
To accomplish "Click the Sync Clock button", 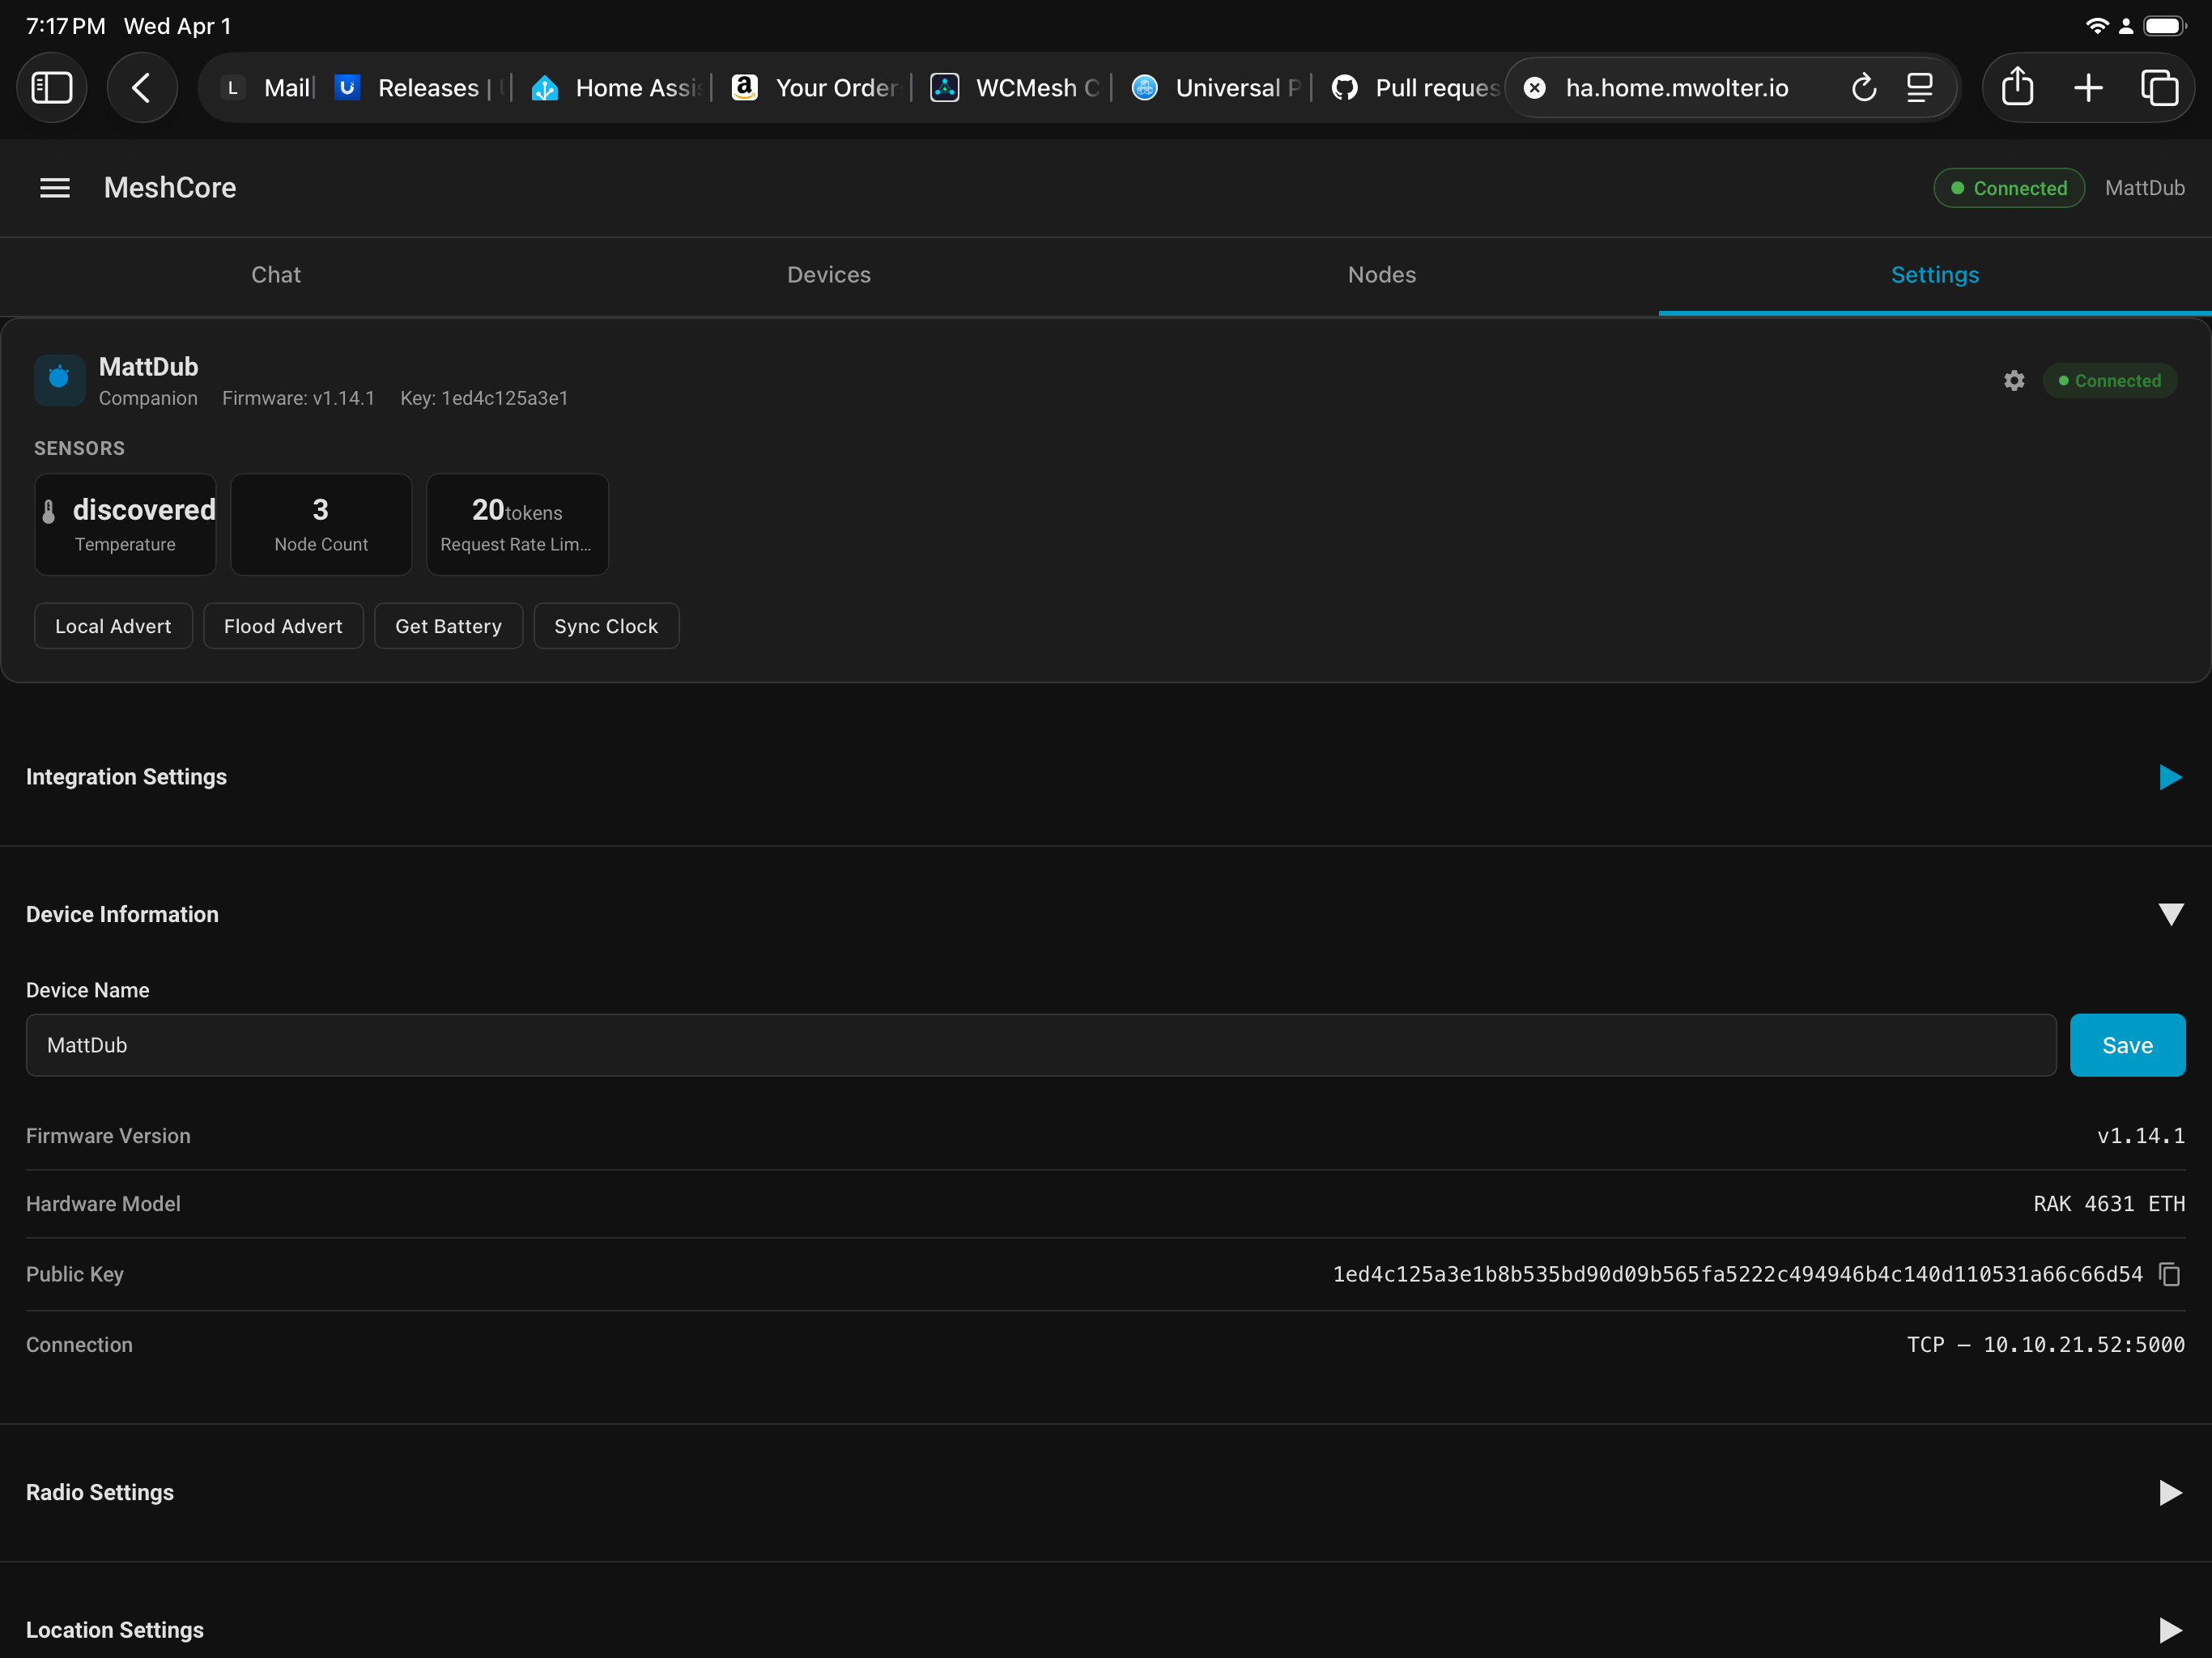I will click(606, 626).
